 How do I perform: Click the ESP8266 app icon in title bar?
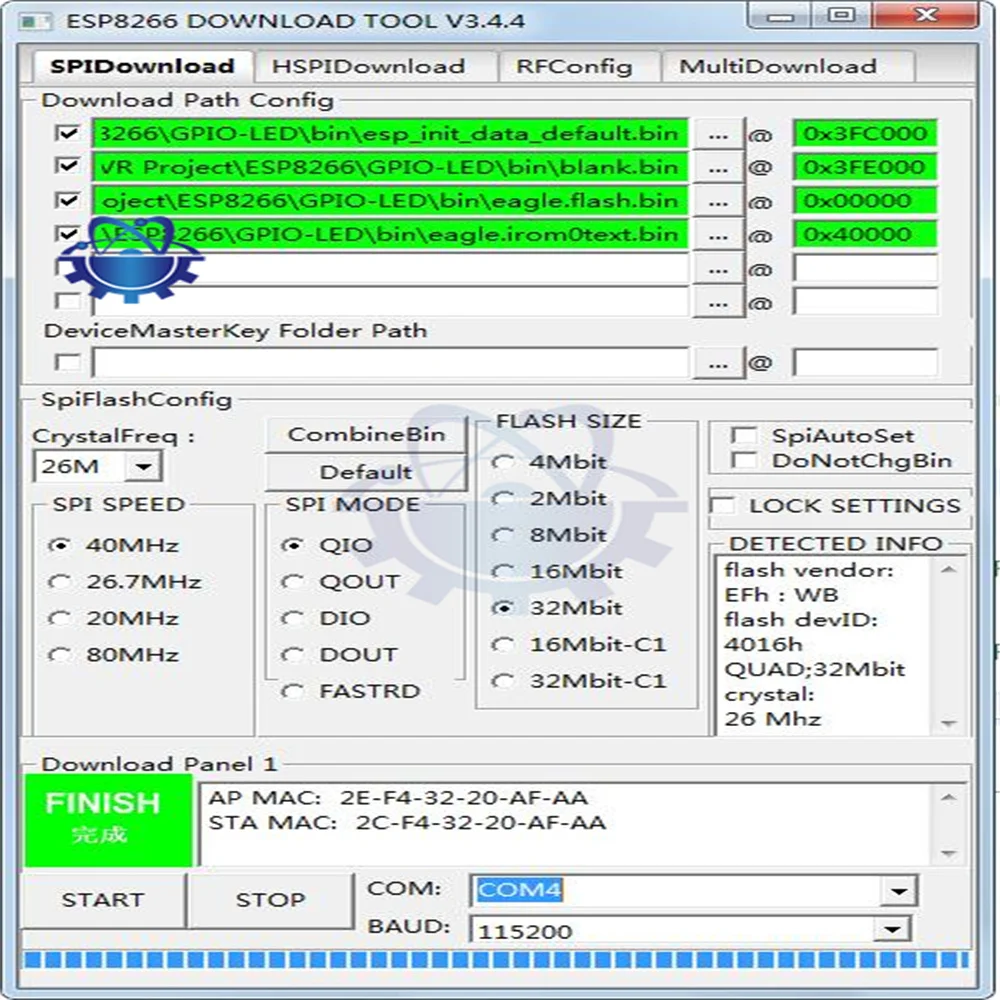pos(35,21)
